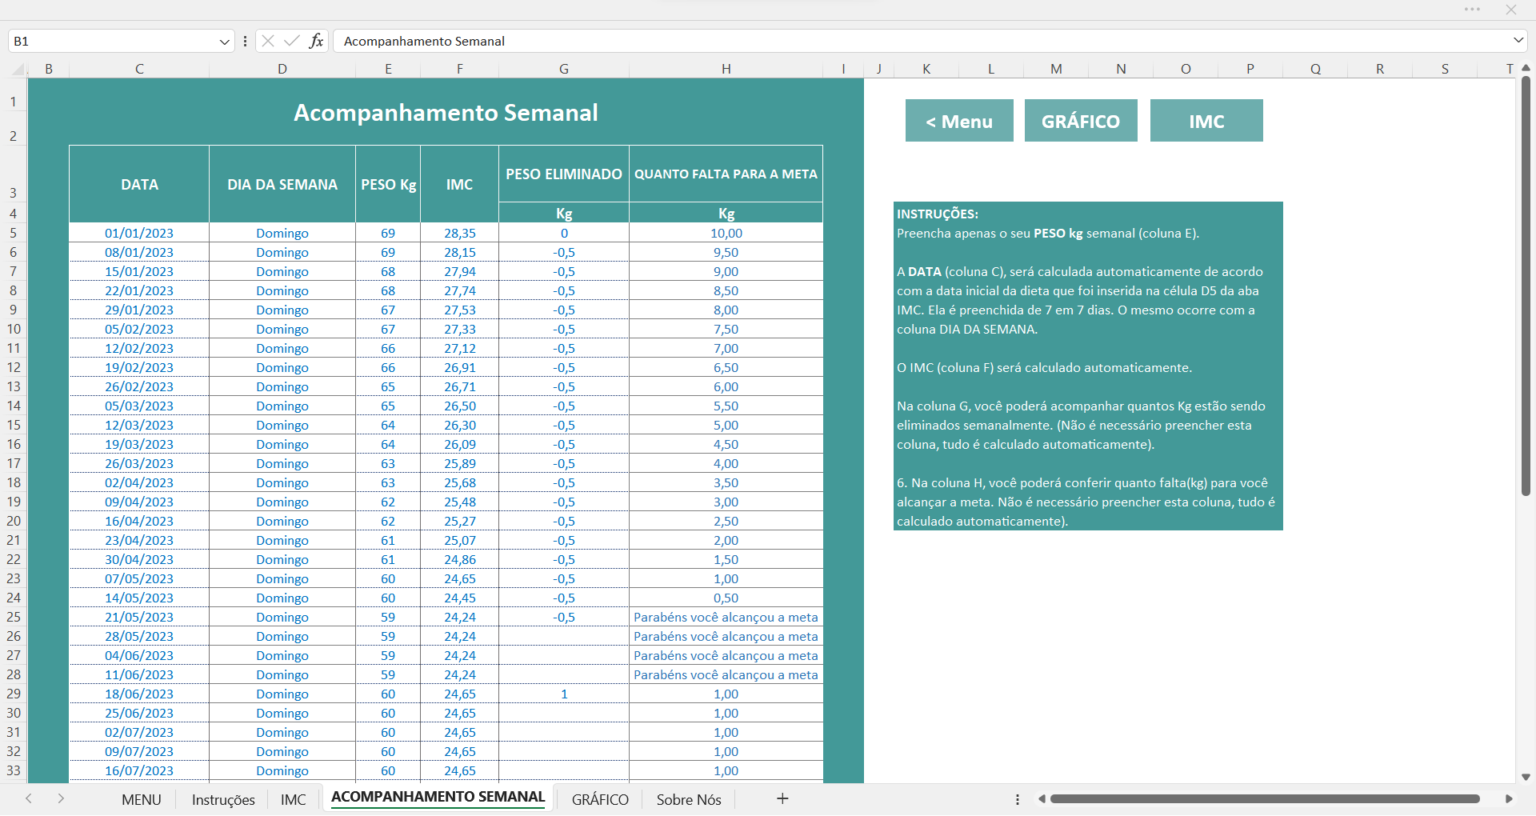Click the select-all corner triangle
The image size is (1536, 816).
tap(18, 69)
